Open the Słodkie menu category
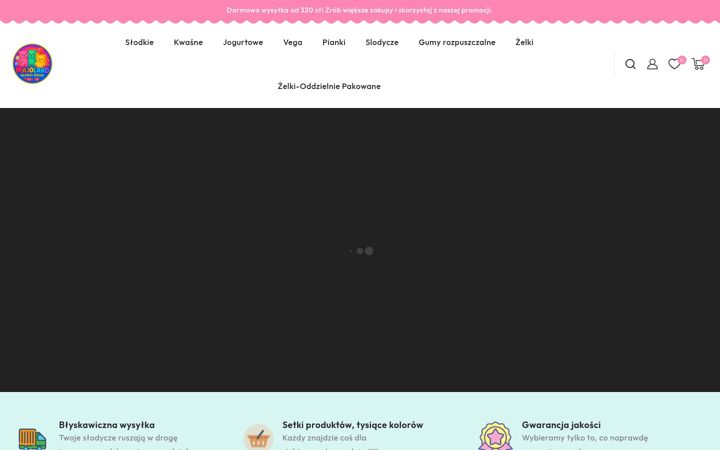This screenshot has width=720, height=450. point(139,42)
